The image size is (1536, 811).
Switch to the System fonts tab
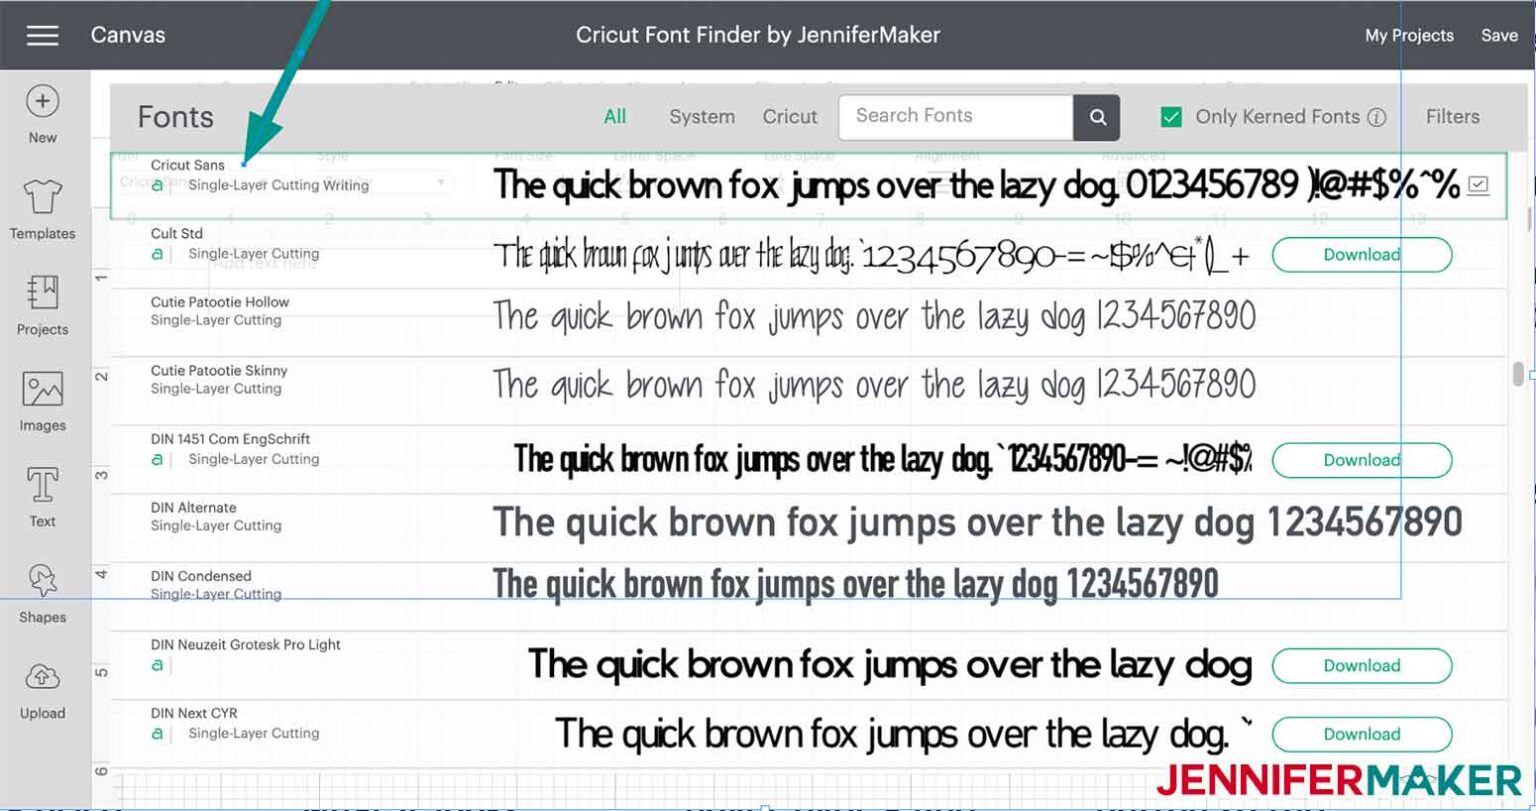pos(702,117)
